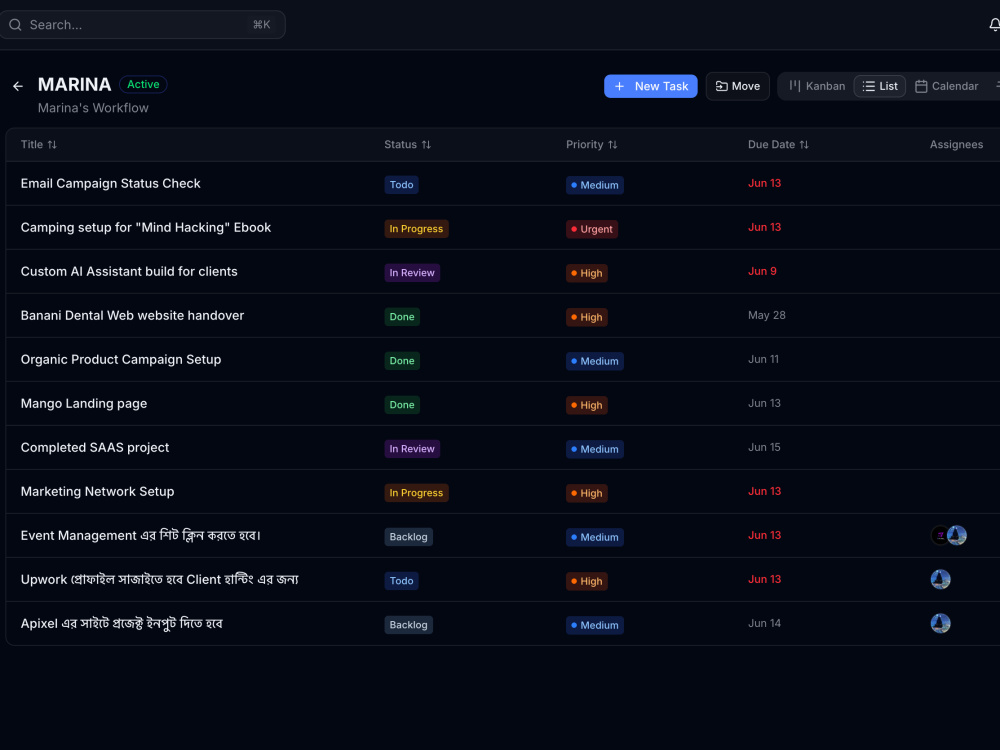Click Done status of Organic Product Campaign
The image size is (1000, 750).
[402, 361]
